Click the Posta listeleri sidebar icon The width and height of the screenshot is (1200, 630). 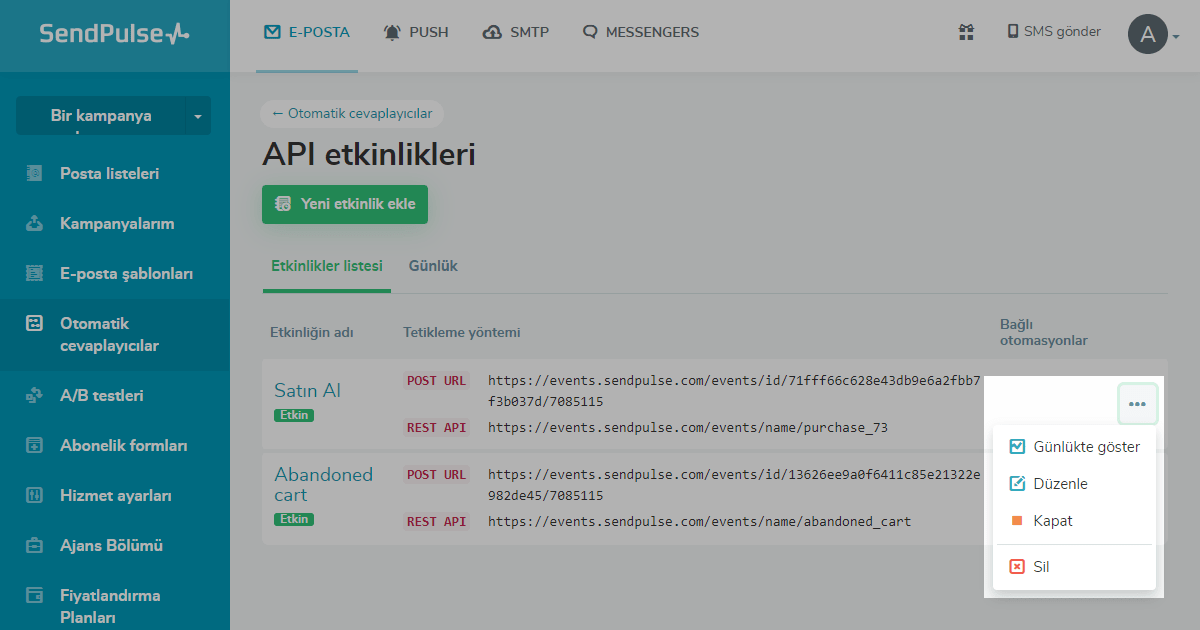(35, 173)
